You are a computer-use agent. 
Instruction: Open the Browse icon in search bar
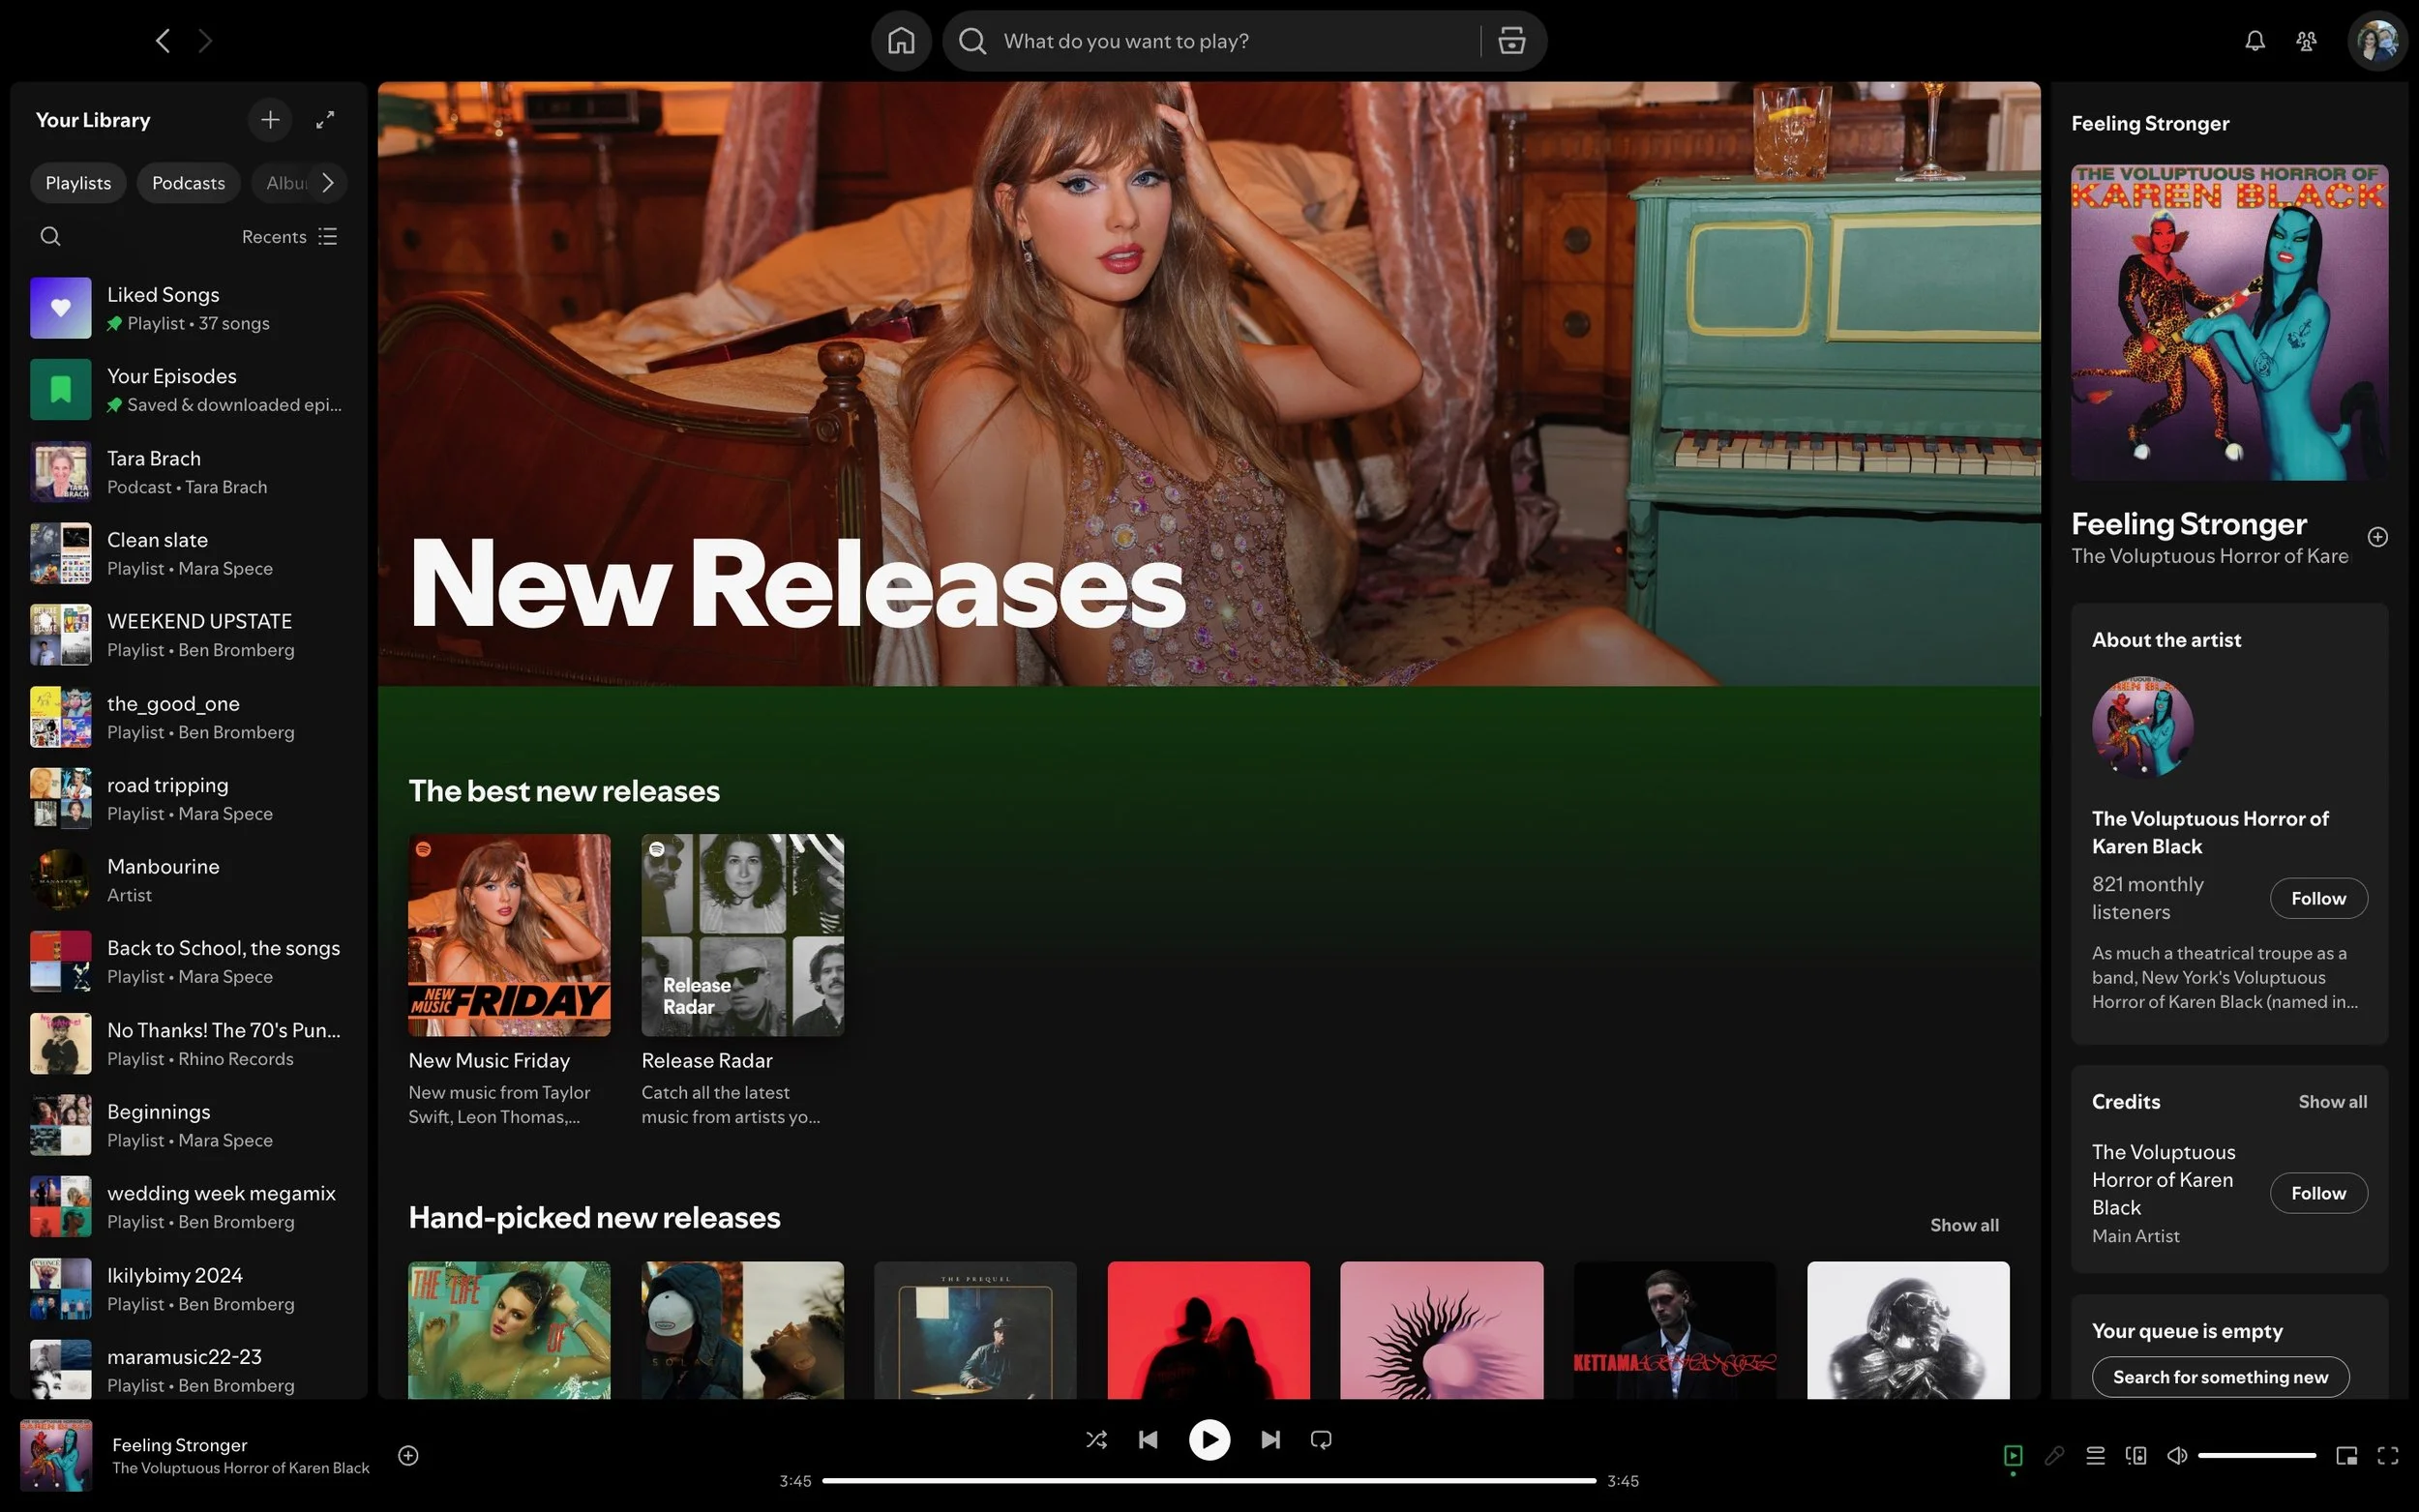1511,41
